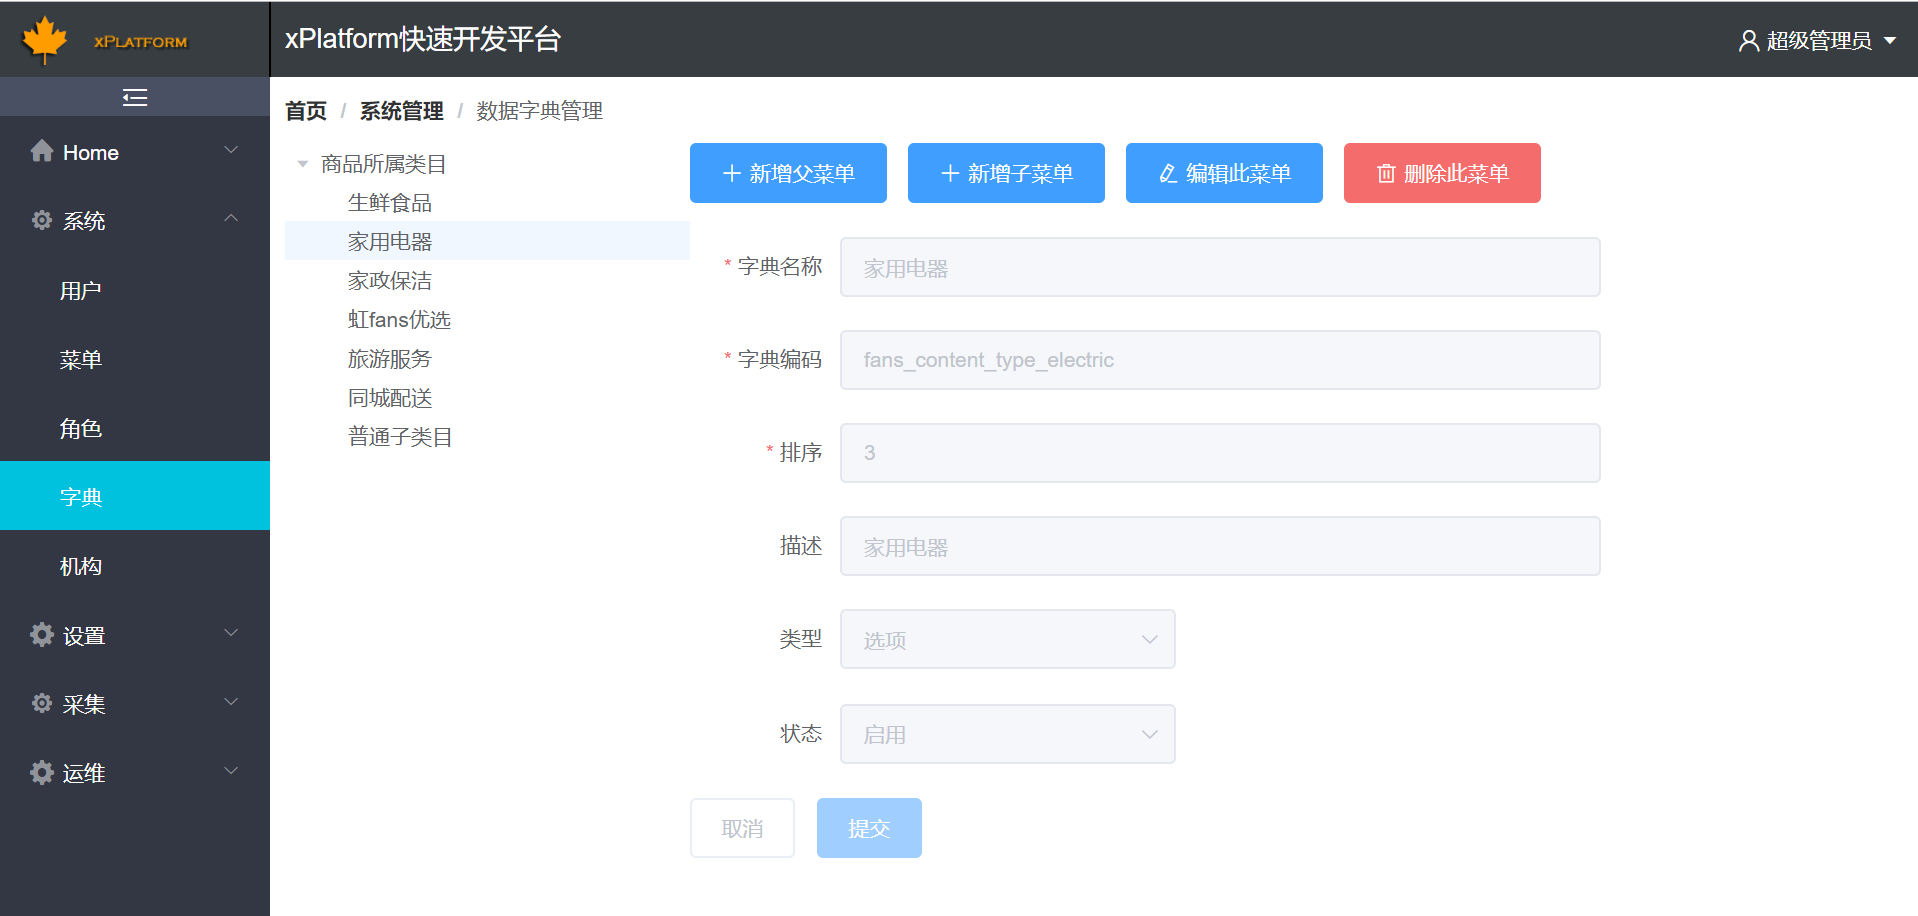Click the 设置 gear icon

41,634
